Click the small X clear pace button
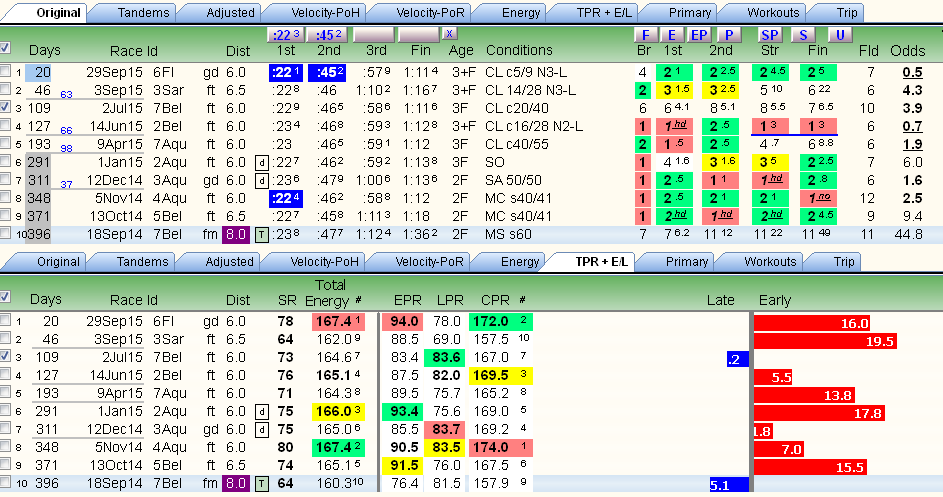Image resolution: width=943 pixels, height=497 pixels. click(x=450, y=34)
